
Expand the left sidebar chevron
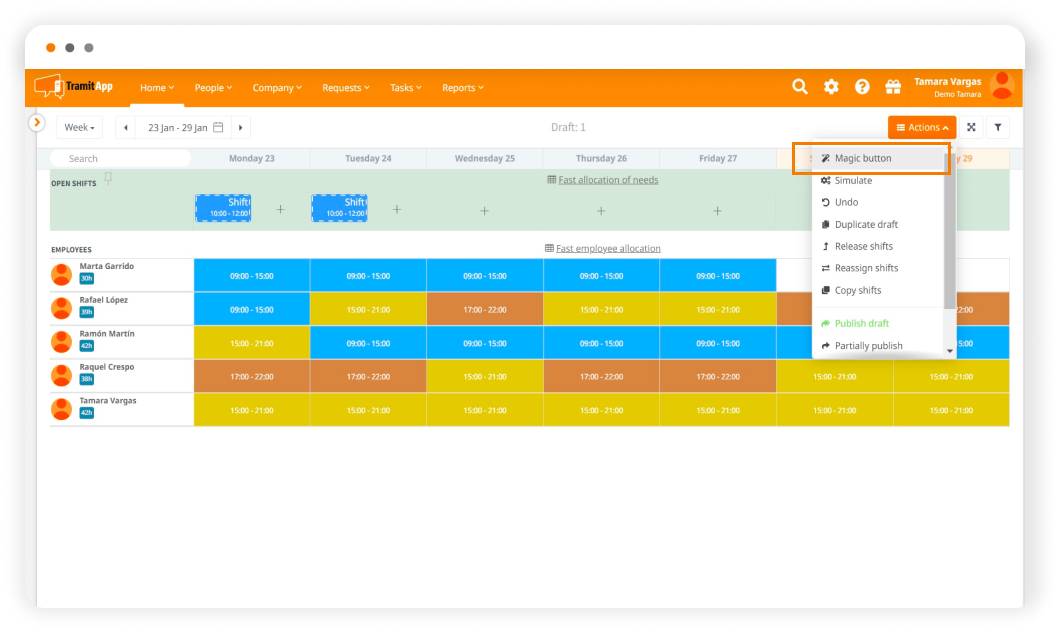coord(37,122)
